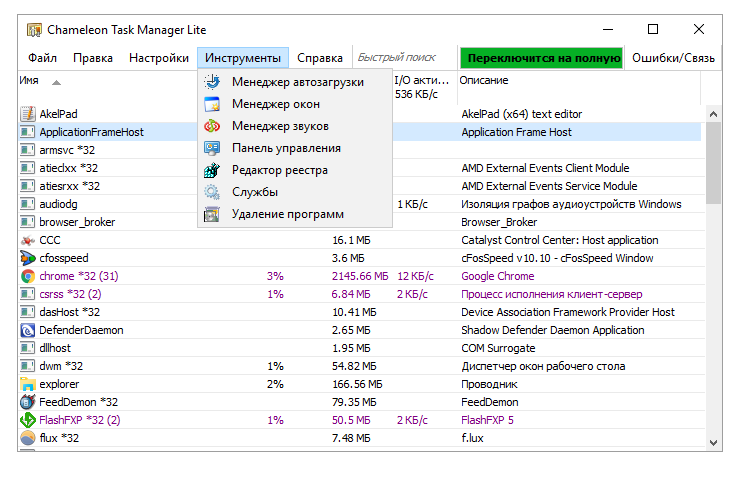The width and height of the screenshot is (746, 480).
Task: Select Удаление программ entry
Action: click(295, 214)
